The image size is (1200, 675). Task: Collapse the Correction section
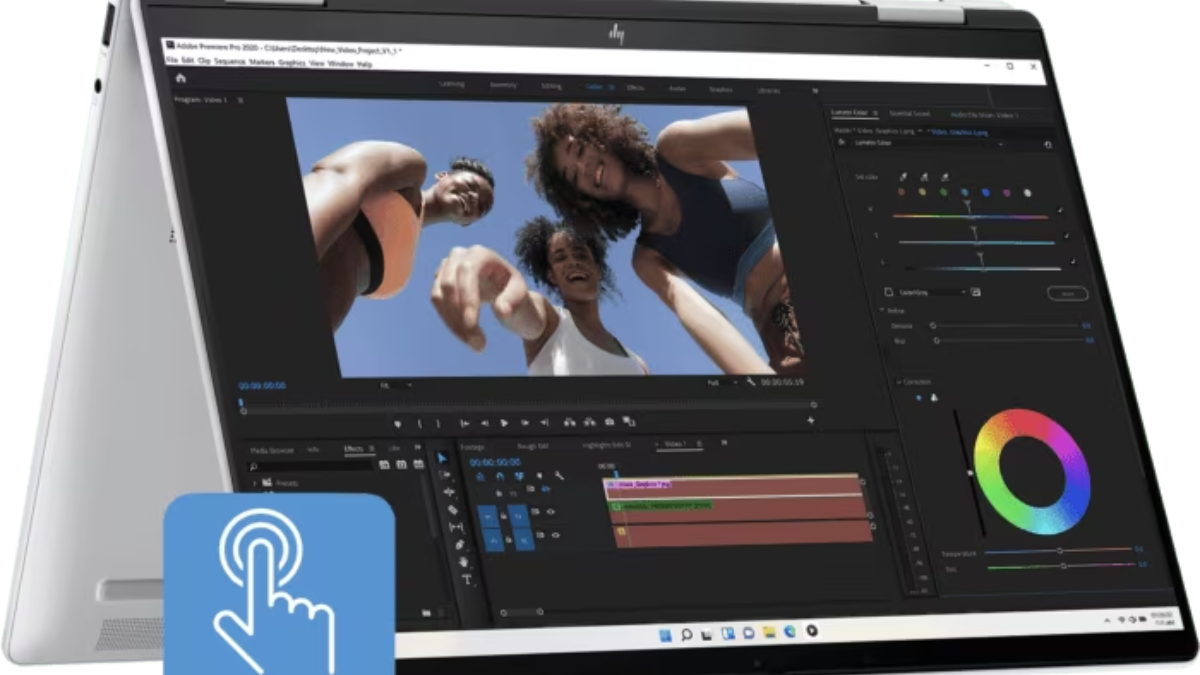(899, 382)
